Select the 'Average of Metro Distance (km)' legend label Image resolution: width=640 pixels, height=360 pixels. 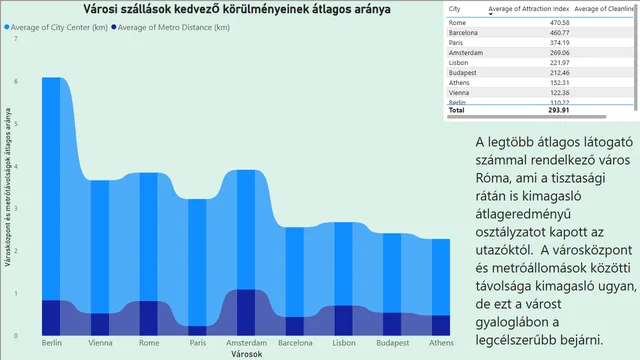[x=174, y=27]
